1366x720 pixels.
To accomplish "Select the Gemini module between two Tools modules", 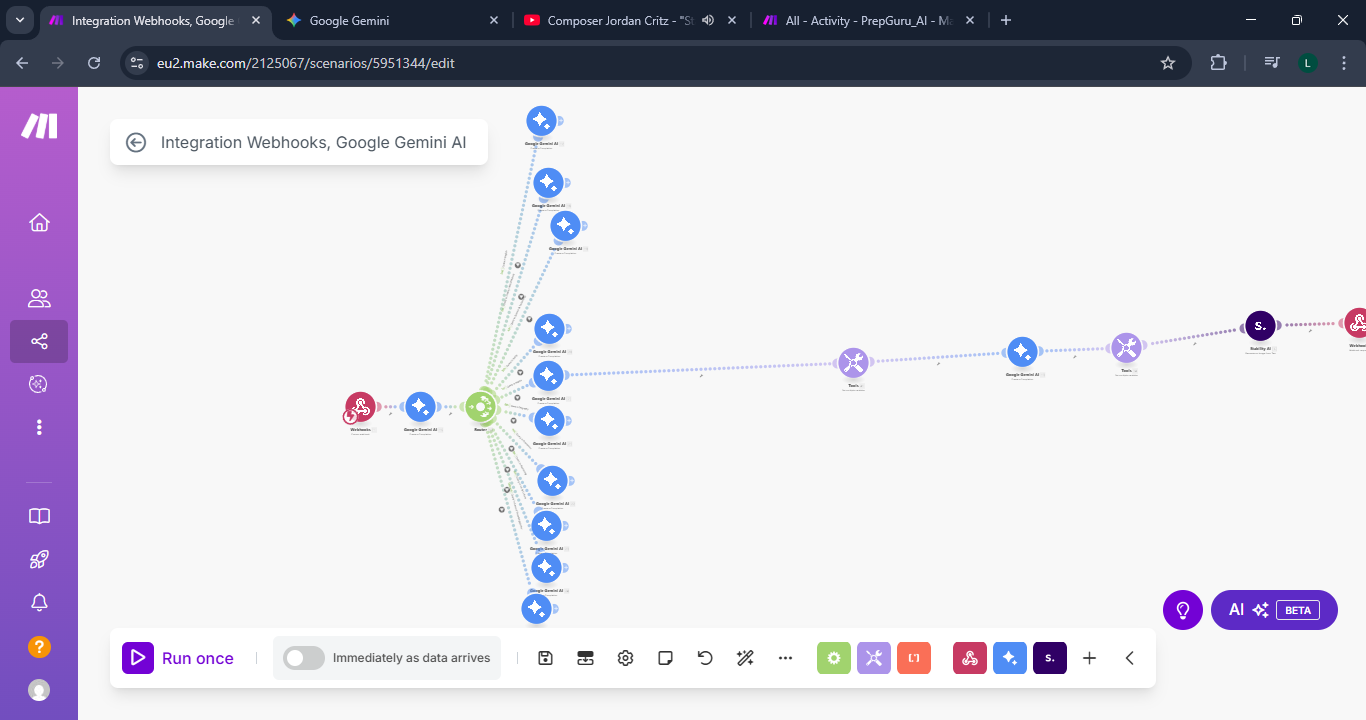I will [x=1021, y=352].
